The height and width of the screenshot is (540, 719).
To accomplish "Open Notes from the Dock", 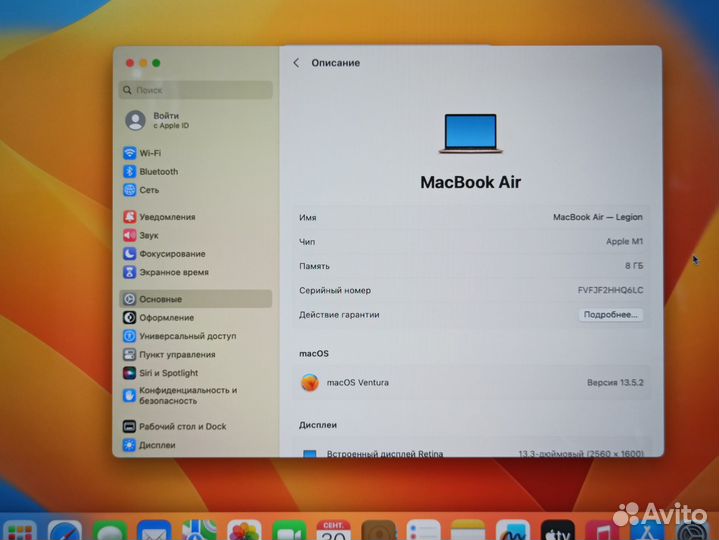I will coord(468,530).
